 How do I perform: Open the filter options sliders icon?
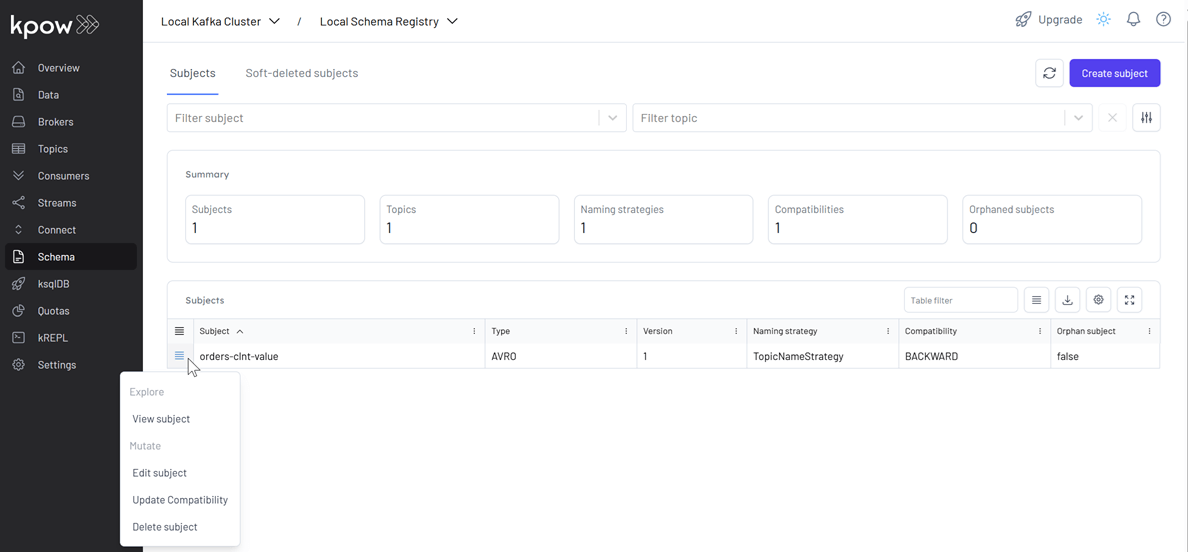[1146, 118]
